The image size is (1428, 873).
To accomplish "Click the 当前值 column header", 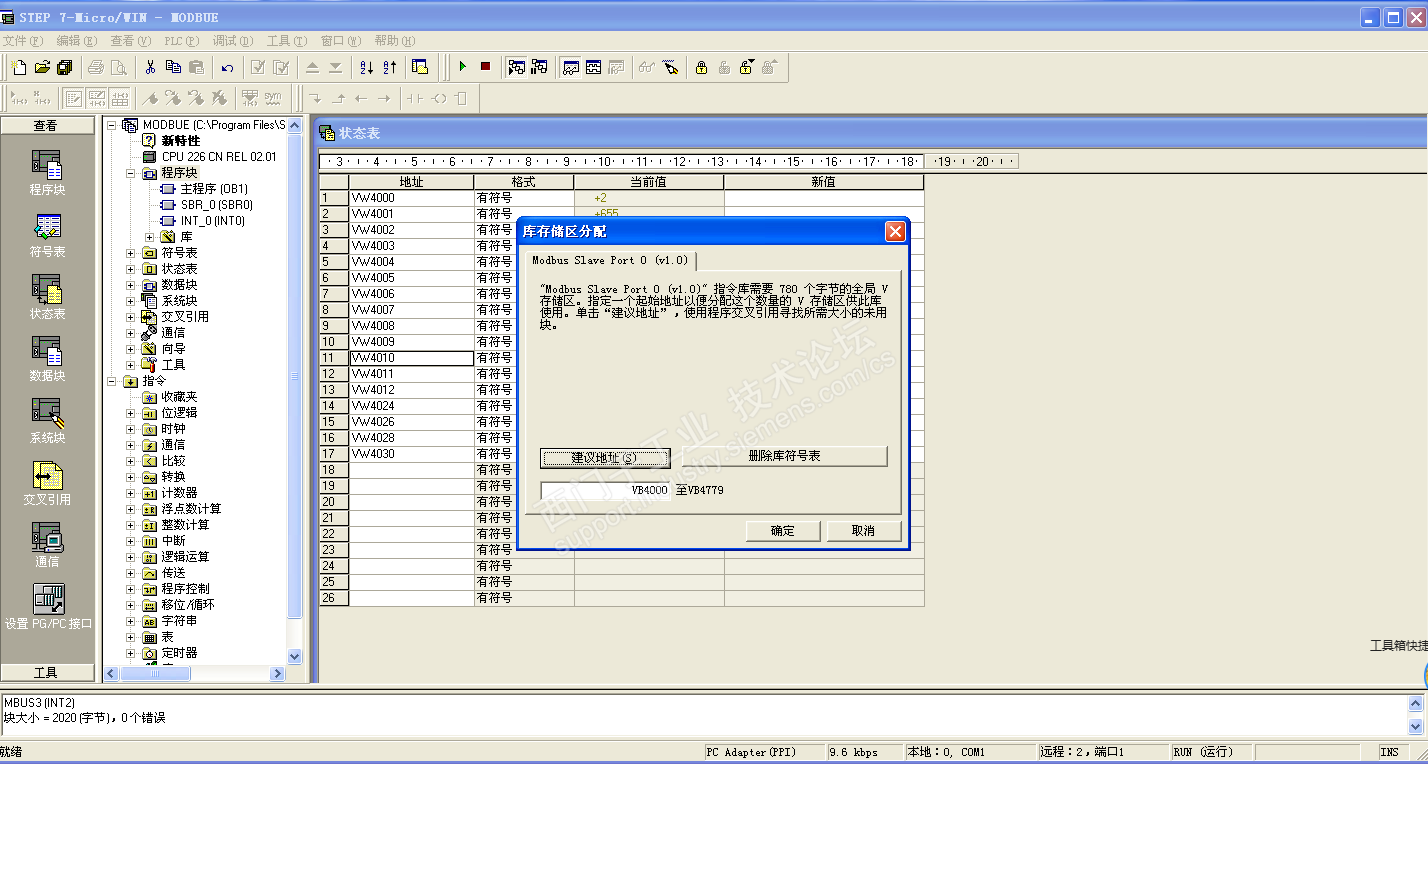I will tap(649, 182).
